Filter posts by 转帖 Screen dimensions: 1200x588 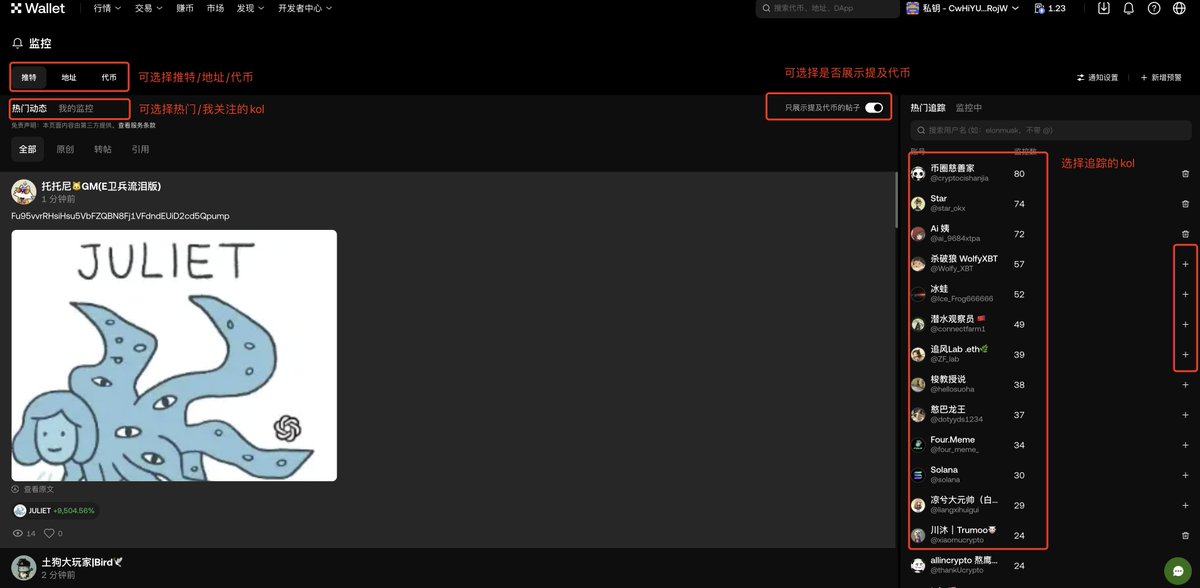(103, 149)
